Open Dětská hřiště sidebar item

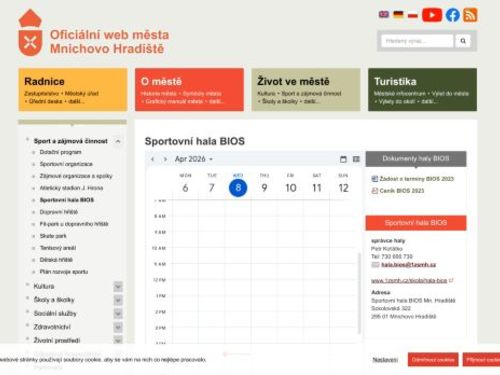click(x=56, y=260)
